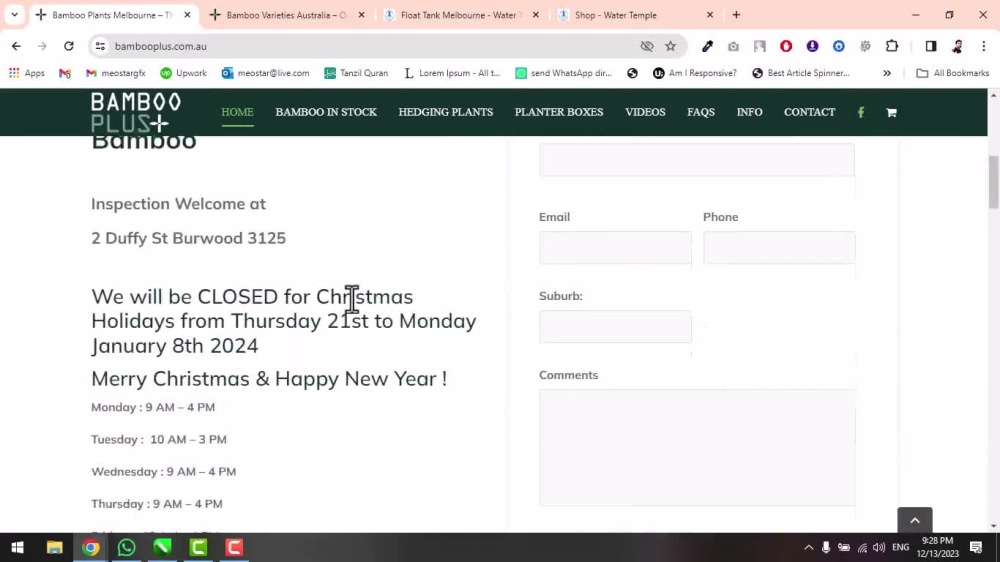Viewport: 1000px width, 562px height.
Task: Click in the Phone input field
Action: click(779, 248)
